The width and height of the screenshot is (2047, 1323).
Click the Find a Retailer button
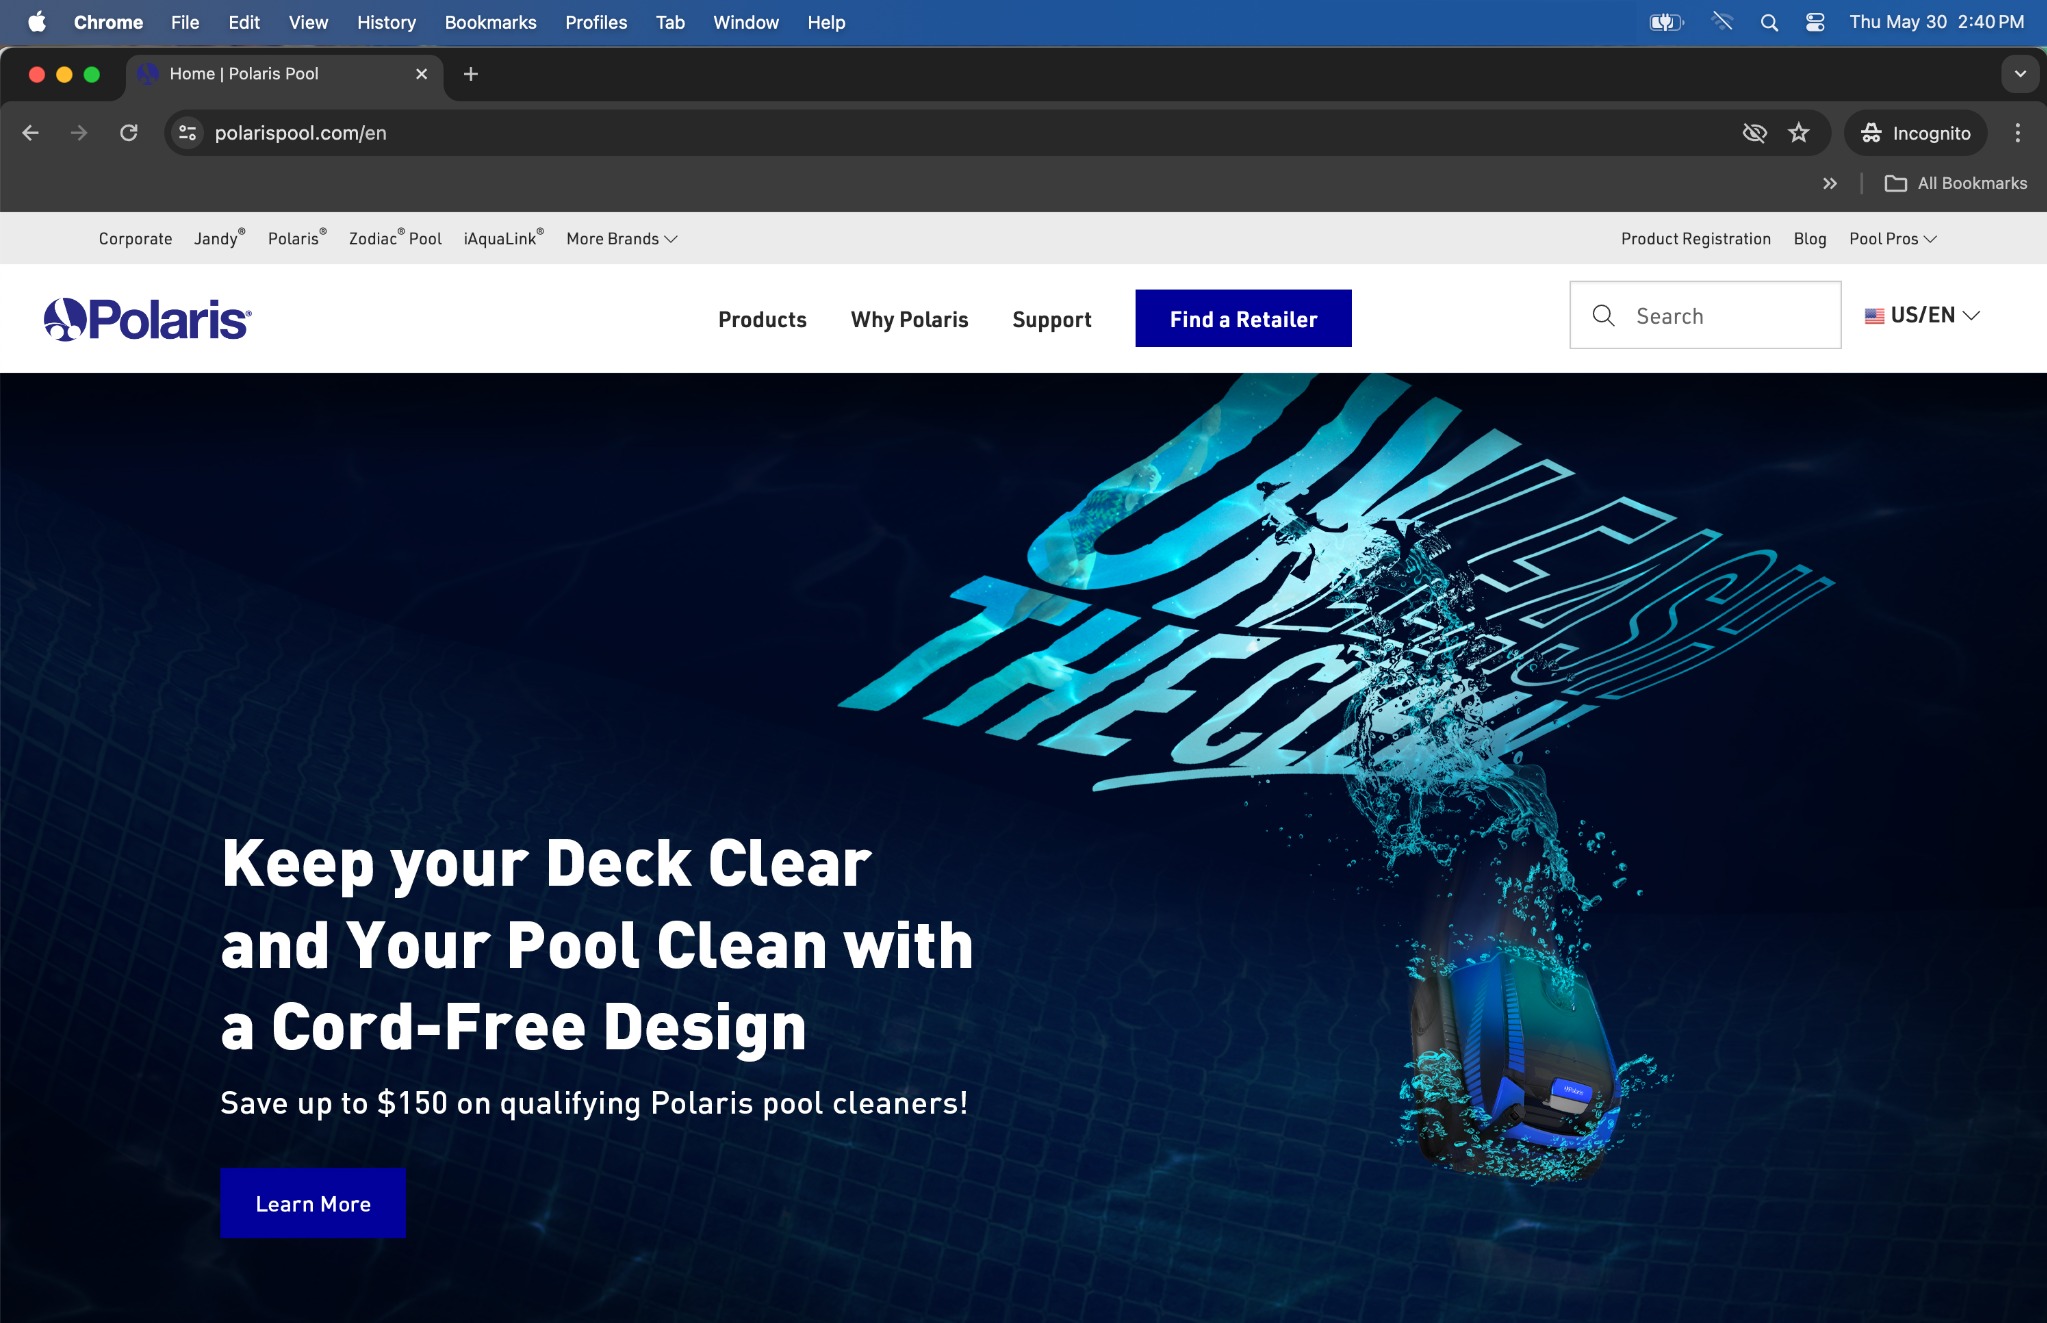point(1243,318)
